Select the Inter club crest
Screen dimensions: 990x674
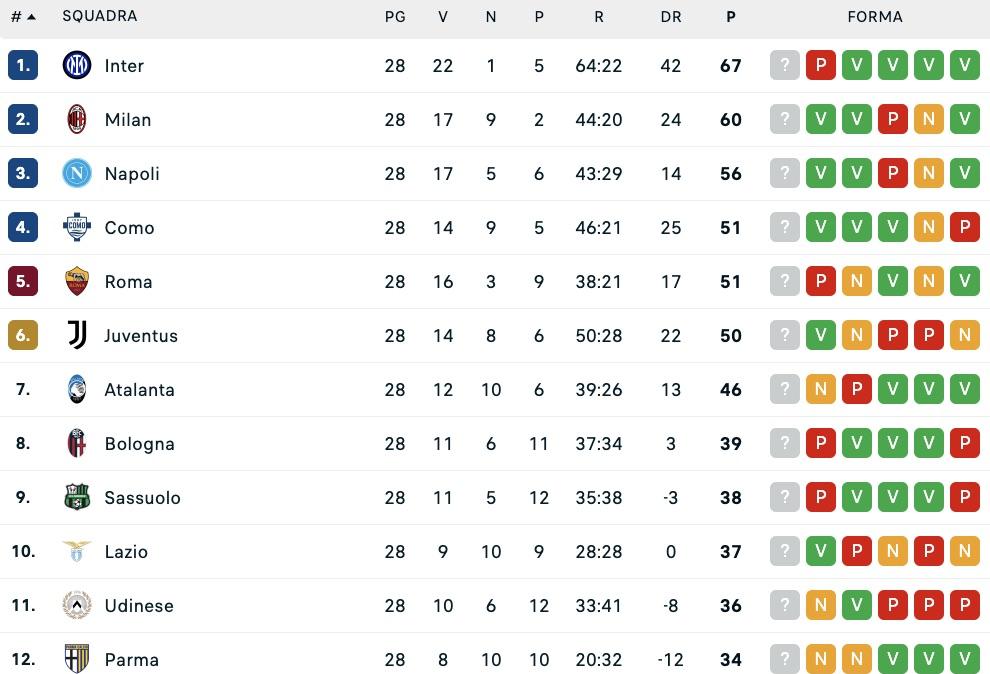point(76,66)
